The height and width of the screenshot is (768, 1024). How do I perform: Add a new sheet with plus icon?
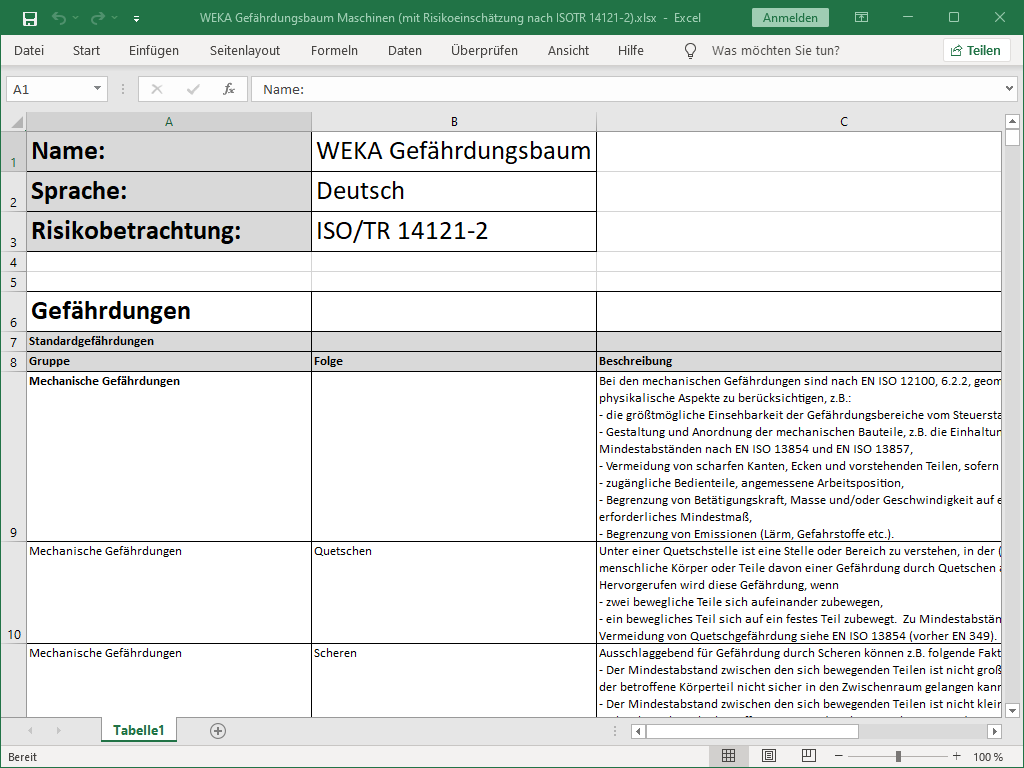point(218,731)
